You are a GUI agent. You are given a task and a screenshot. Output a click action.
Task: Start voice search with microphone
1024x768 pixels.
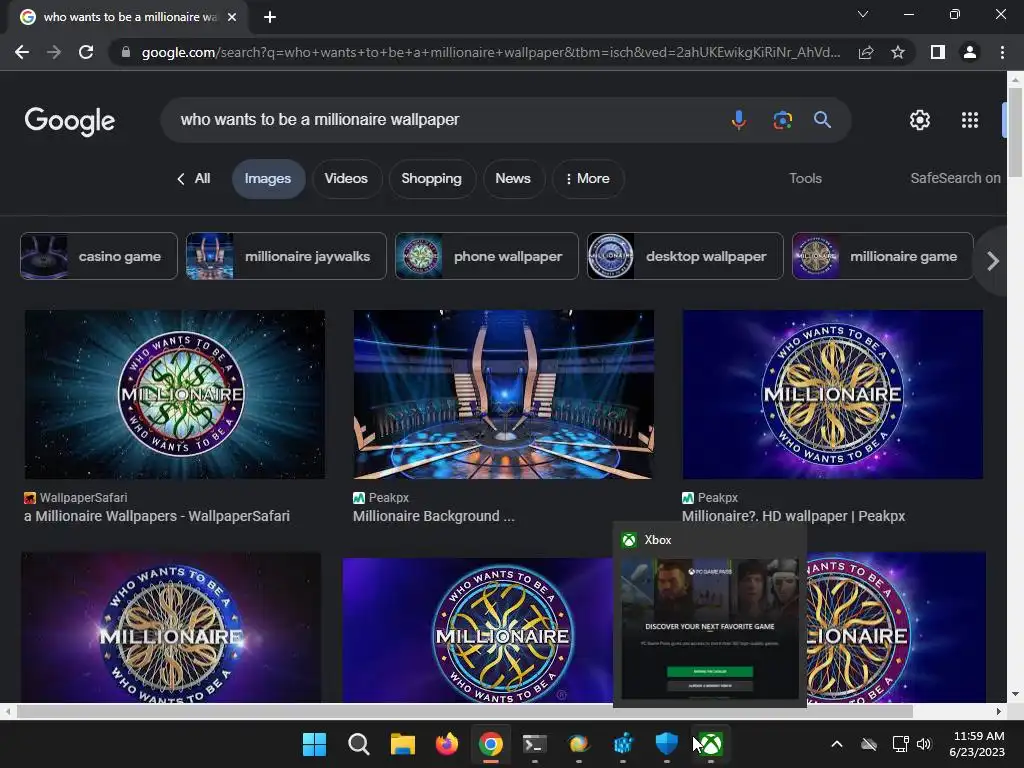click(739, 120)
